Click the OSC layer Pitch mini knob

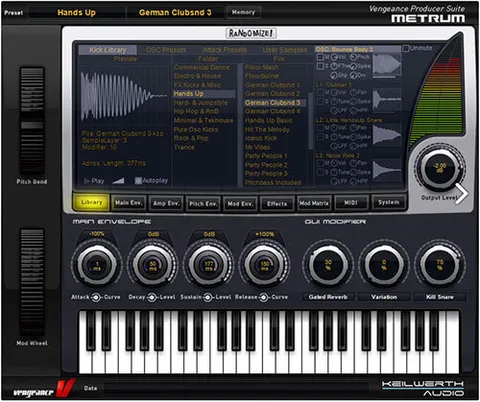(x=353, y=57)
